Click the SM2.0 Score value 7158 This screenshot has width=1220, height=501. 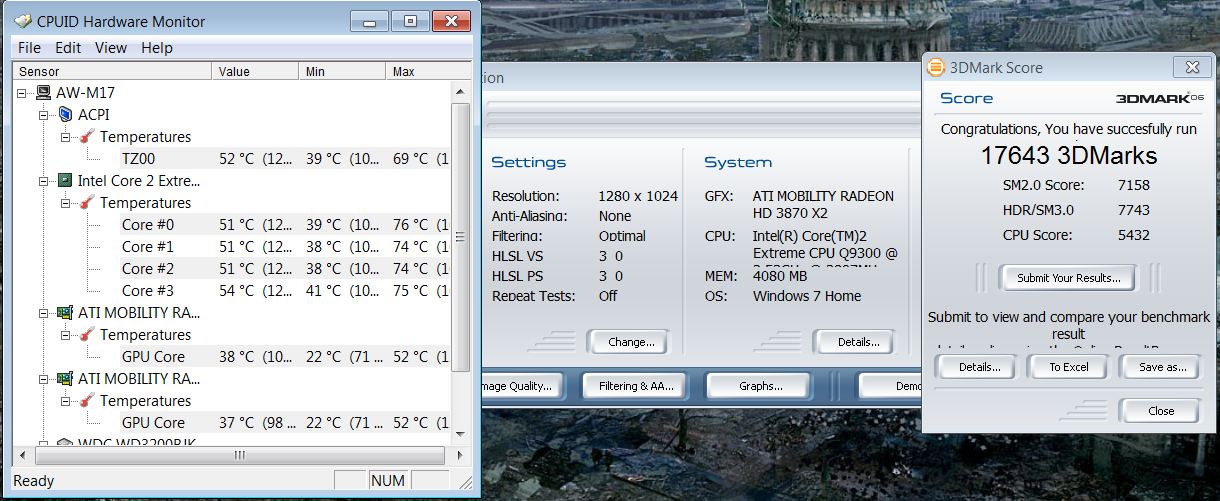click(1135, 185)
